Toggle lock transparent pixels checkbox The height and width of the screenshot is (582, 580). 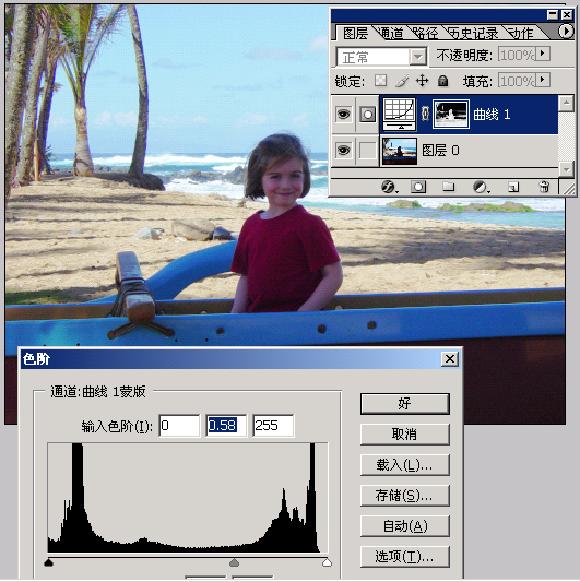[x=381, y=81]
